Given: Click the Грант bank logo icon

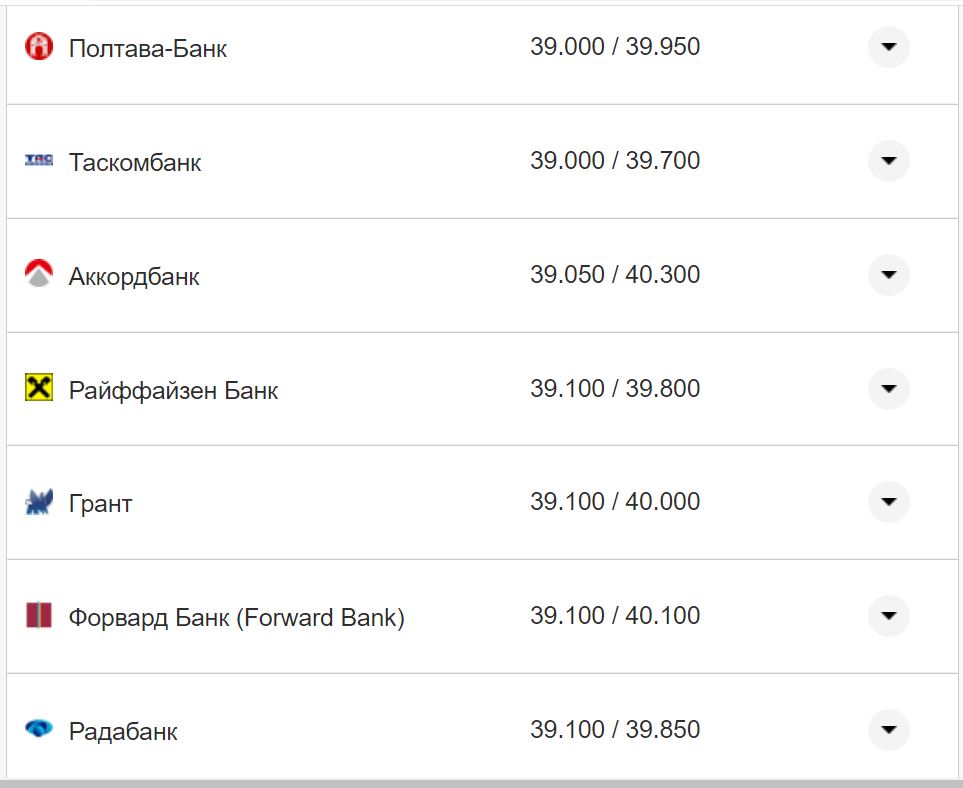Looking at the screenshot, I should pyautogui.click(x=38, y=502).
